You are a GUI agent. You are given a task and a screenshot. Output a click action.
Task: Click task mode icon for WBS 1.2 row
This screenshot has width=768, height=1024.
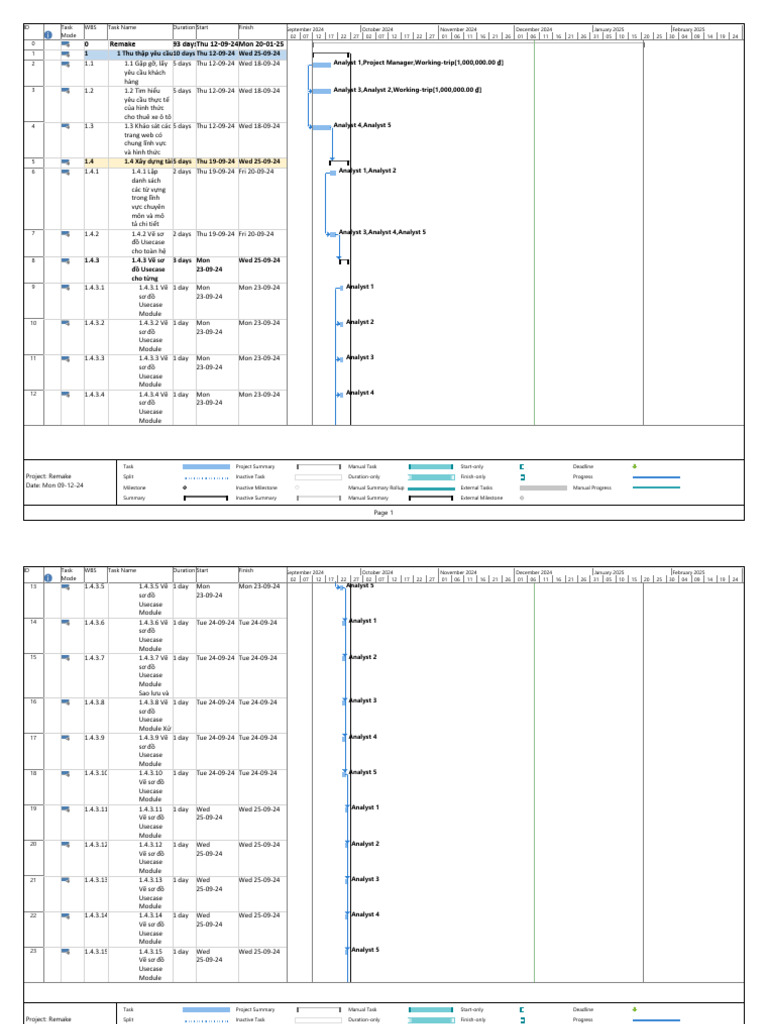[x=66, y=91]
